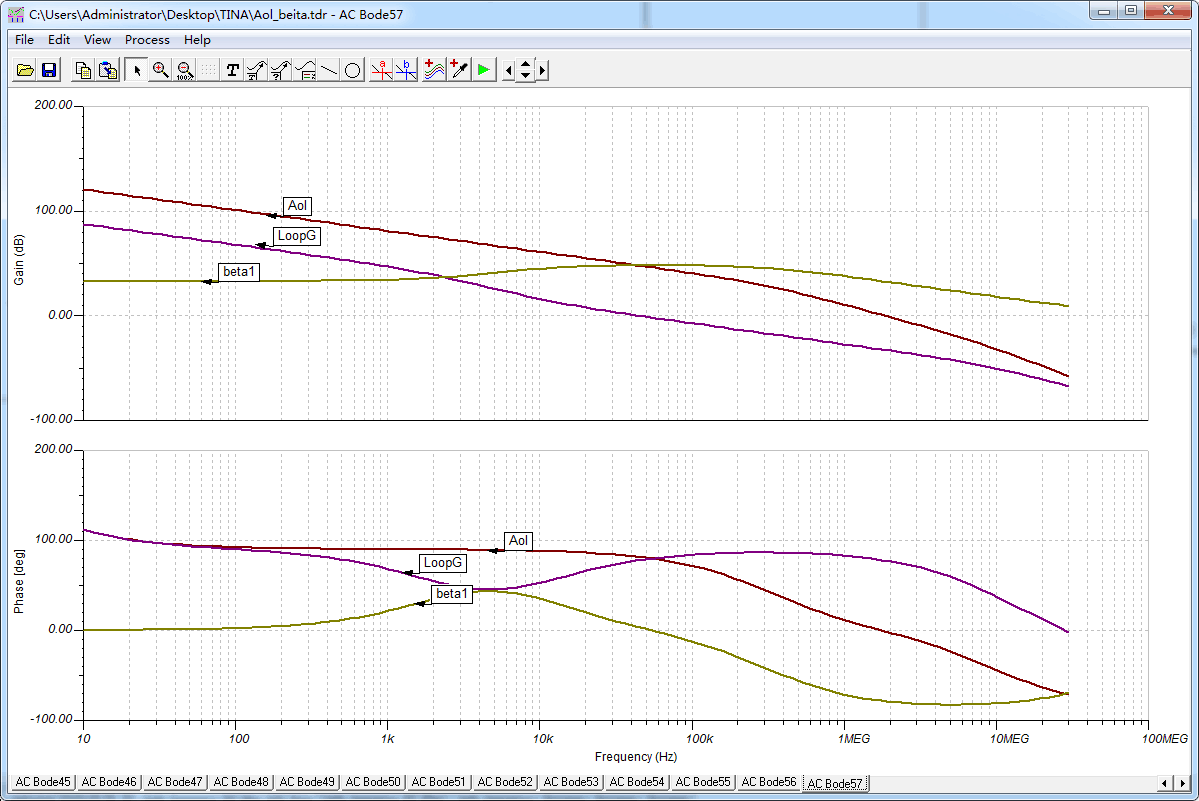
Task: Switch to the AC Bode45 tab
Action: pyautogui.click(x=43, y=782)
